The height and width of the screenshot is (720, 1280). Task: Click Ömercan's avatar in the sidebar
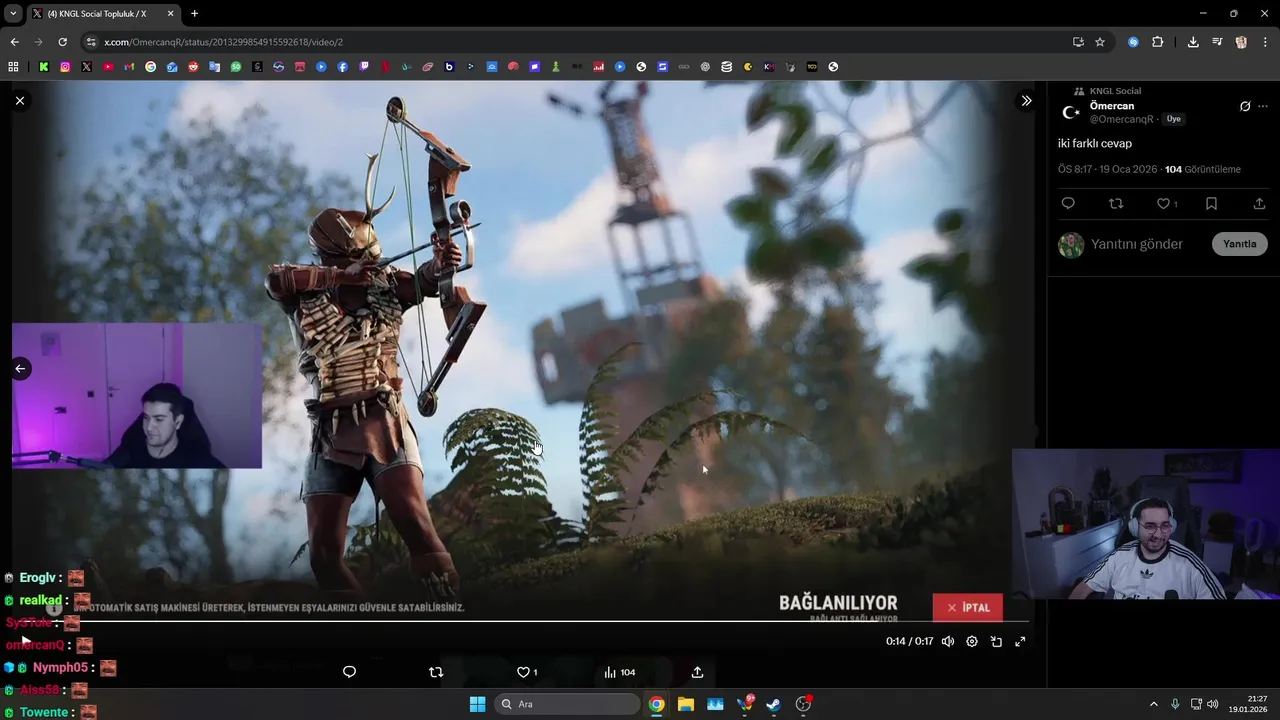coord(1071,112)
